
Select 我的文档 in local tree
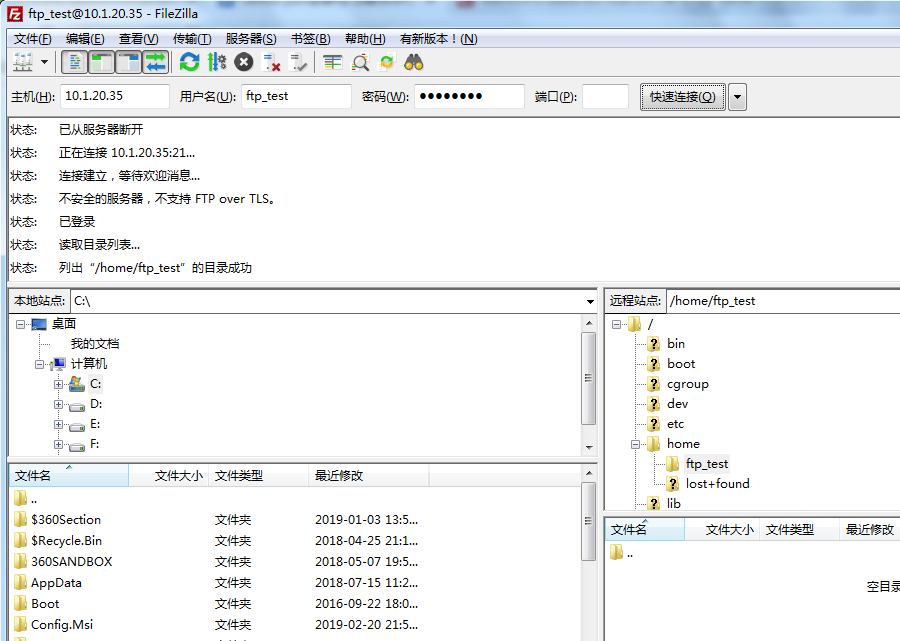point(95,344)
